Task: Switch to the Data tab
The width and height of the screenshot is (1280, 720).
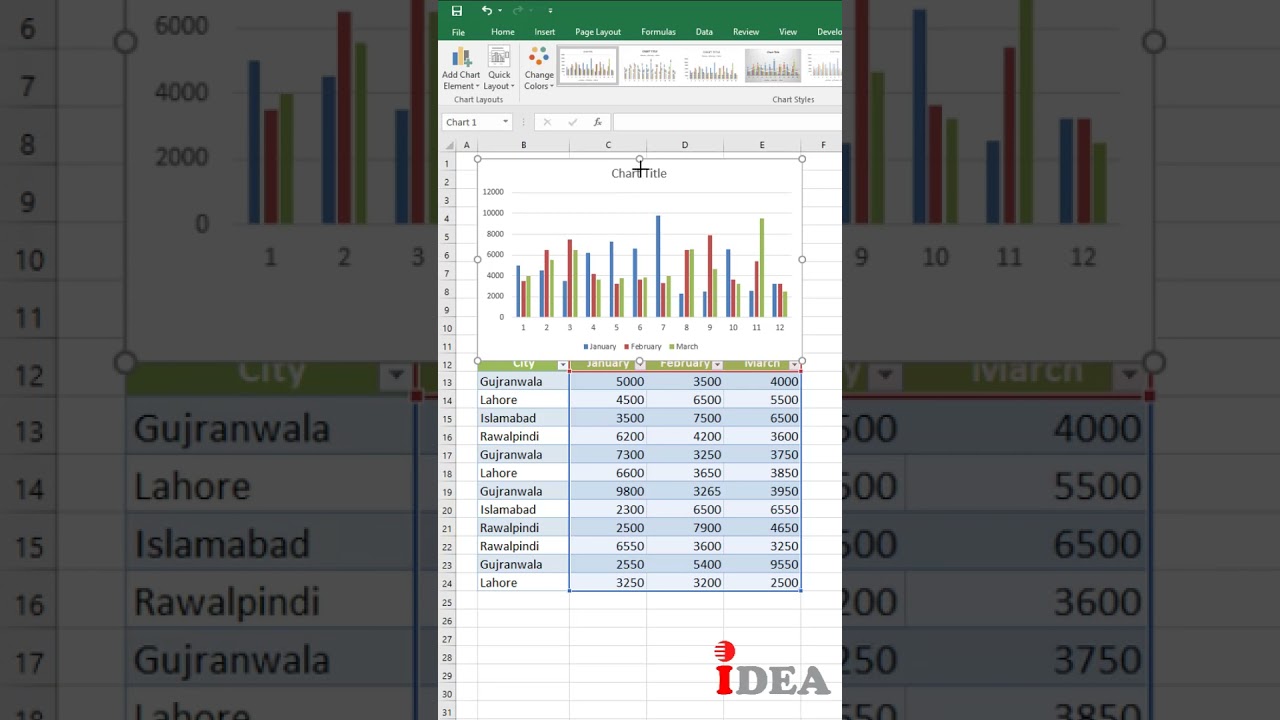Action: 704,32
